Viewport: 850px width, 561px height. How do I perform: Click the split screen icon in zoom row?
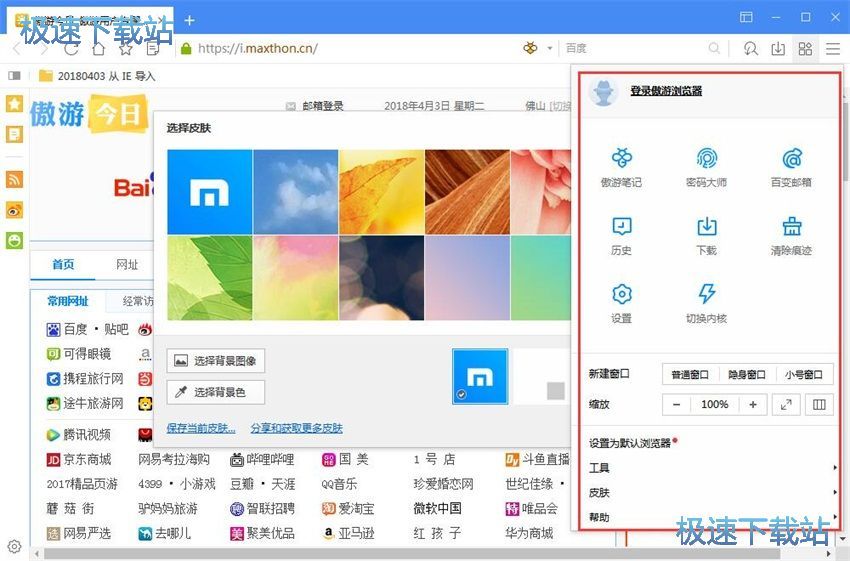(819, 404)
